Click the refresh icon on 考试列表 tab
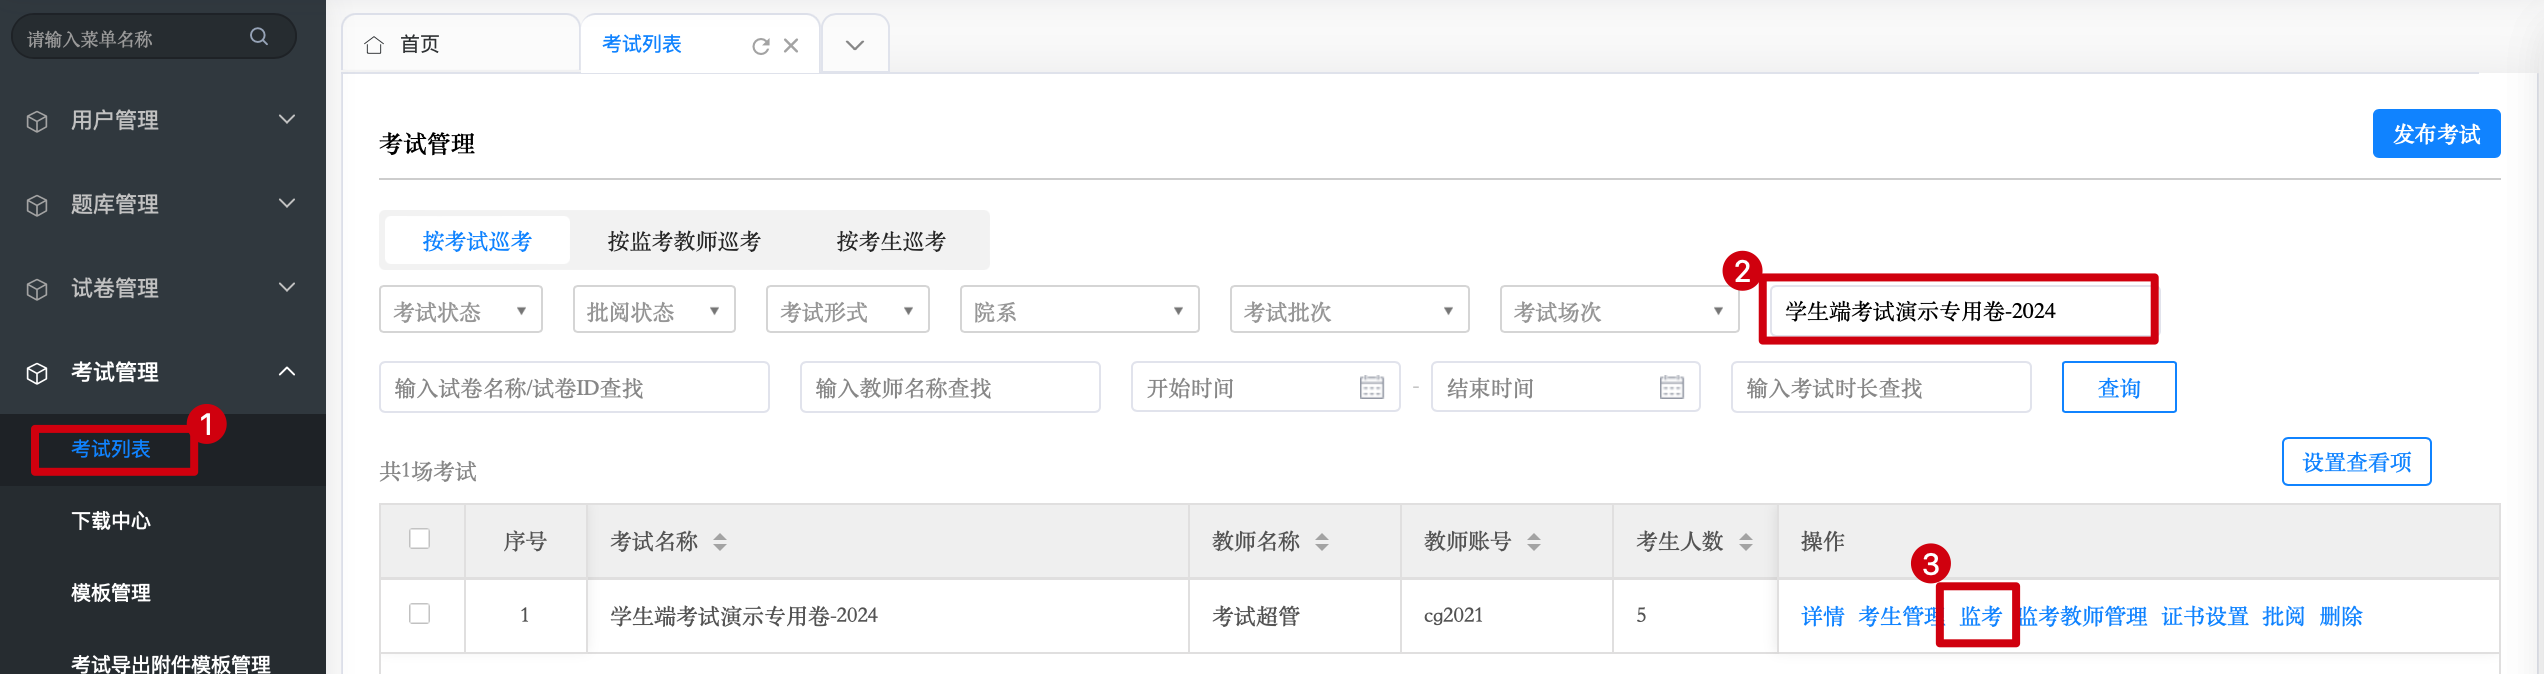2544x674 pixels. (760, 46)
